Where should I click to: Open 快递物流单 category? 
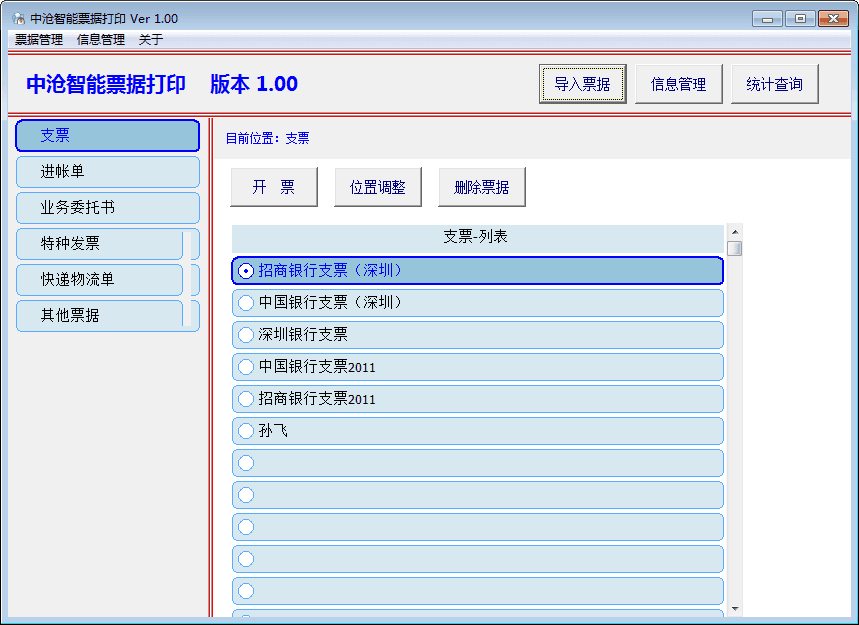pyautogui.click(x=100, y=280)
